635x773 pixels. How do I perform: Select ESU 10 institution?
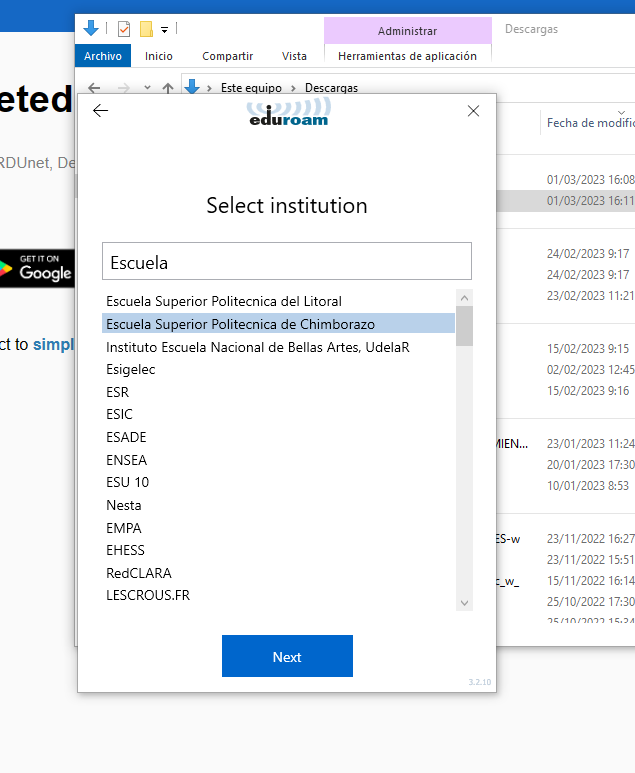(279, 482)
